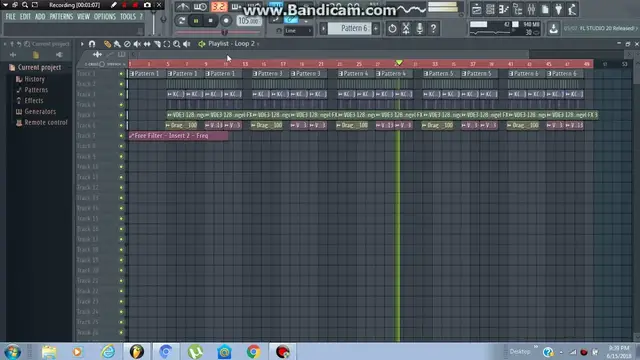This screenshot has width=640, height=360.
Task: Click the circular arrow icon beside the scissors
Action: click(x=392, y=28)
